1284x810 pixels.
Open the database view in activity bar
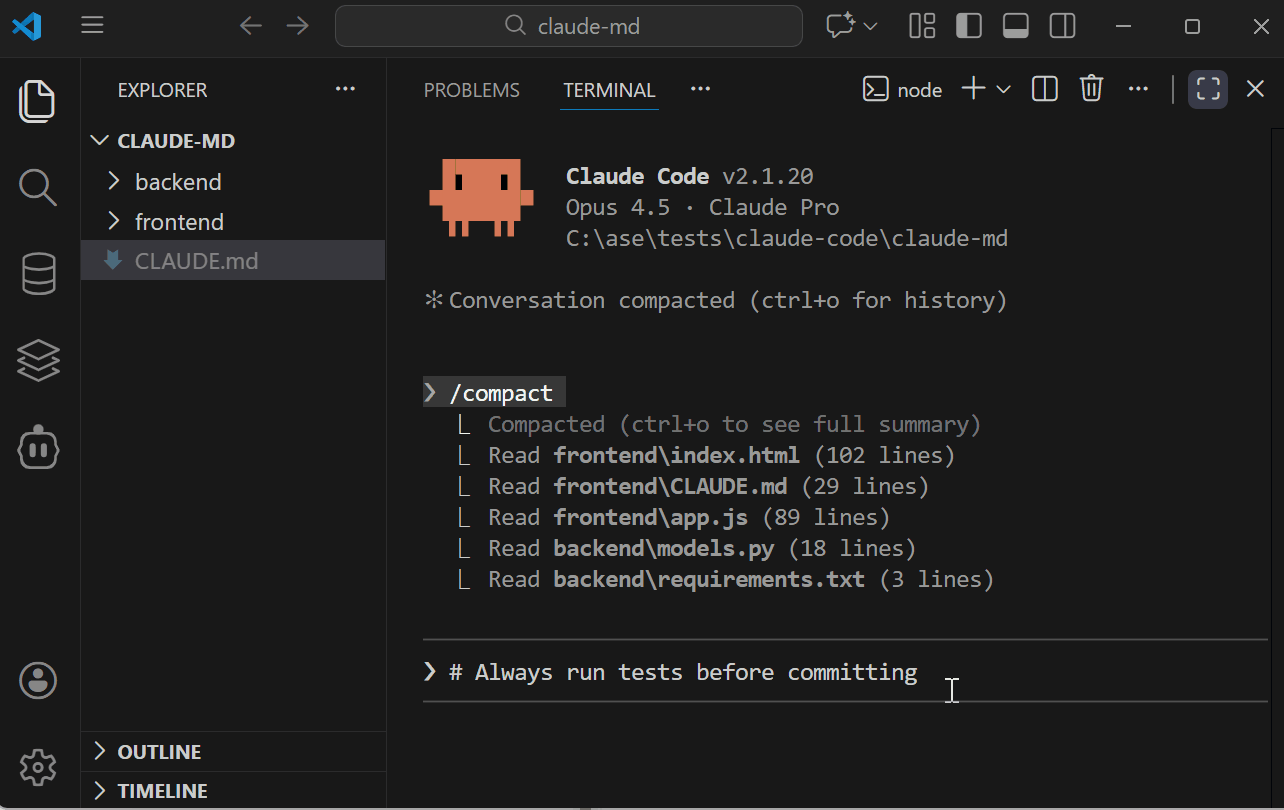click(38, 274)
